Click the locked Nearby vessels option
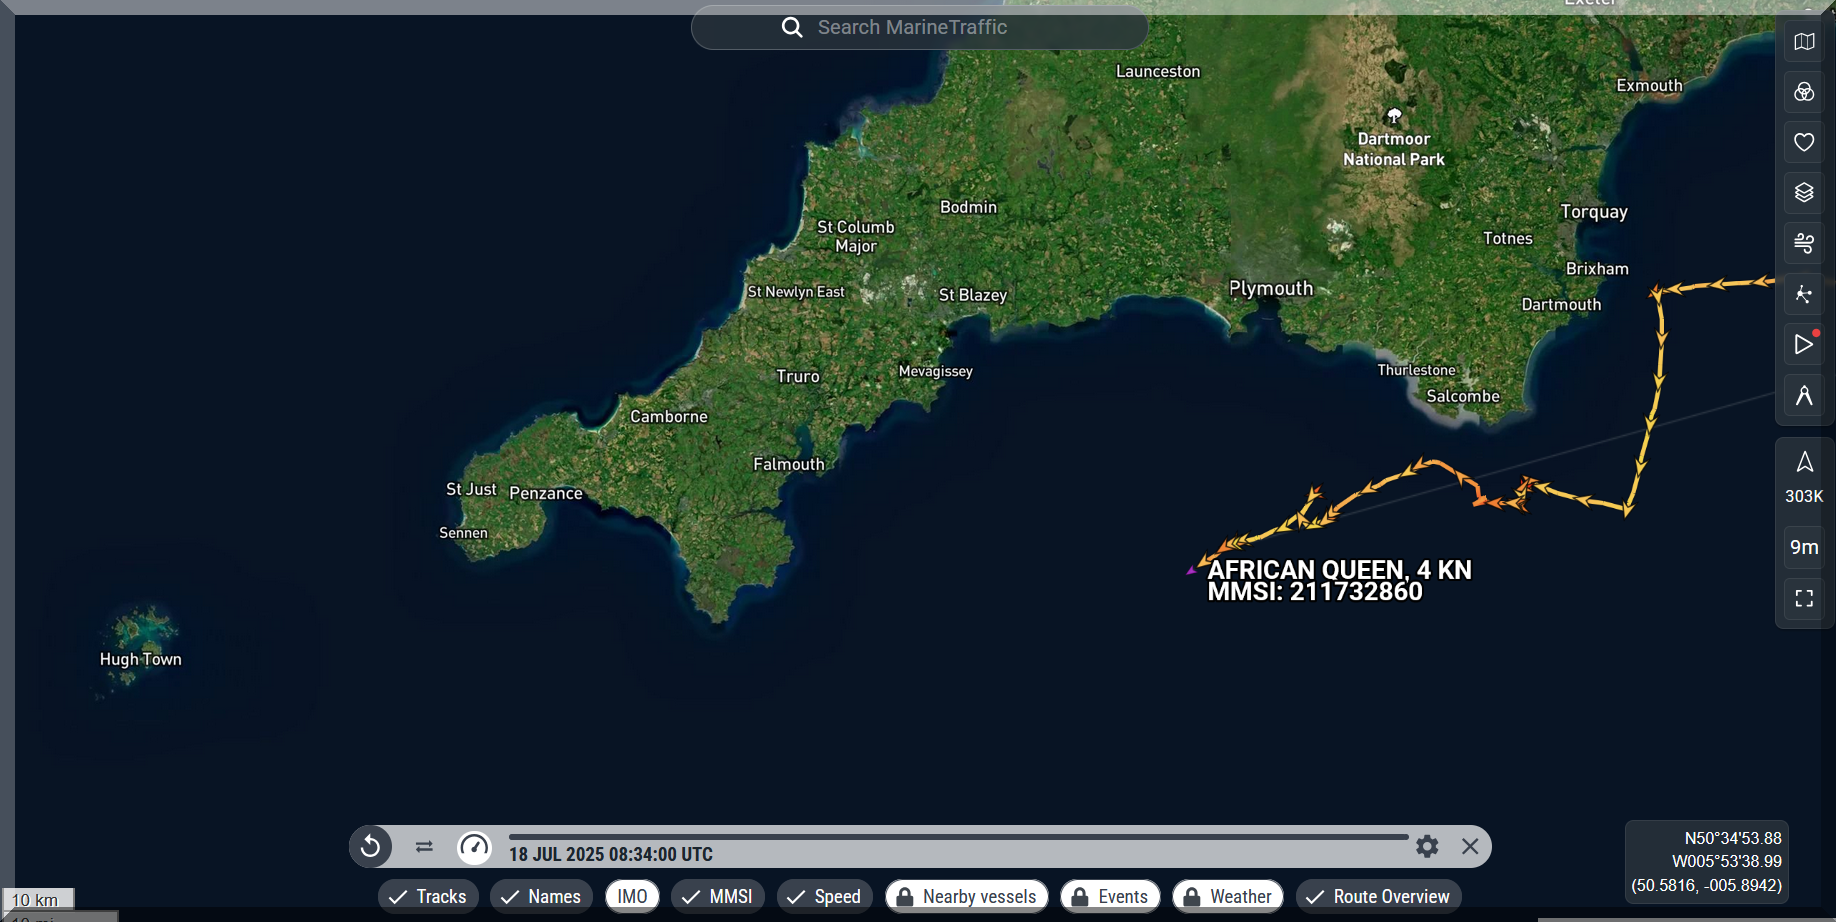The height and width of the screenshot is (922, 1836). tap(966, 896)
